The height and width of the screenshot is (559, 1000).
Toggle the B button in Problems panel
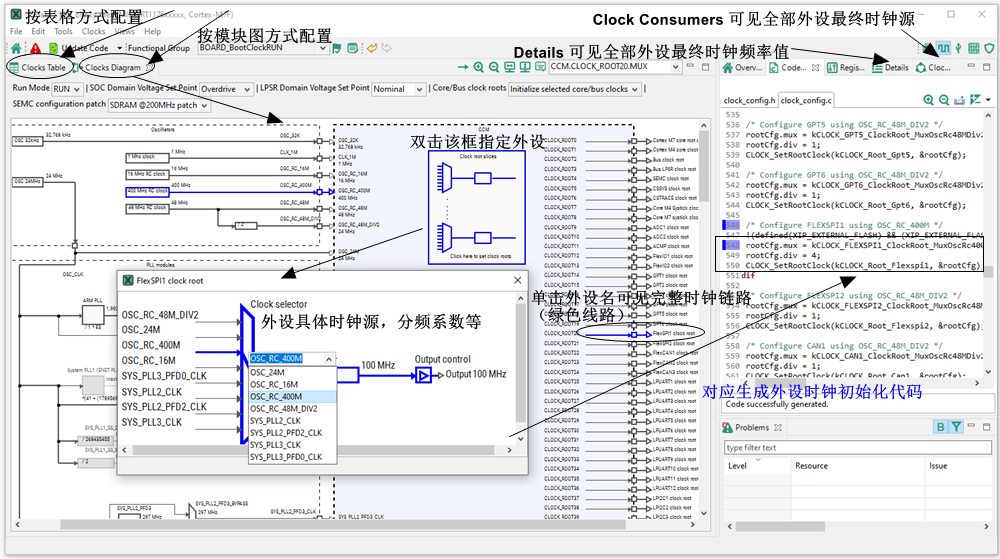pos(940,427)
